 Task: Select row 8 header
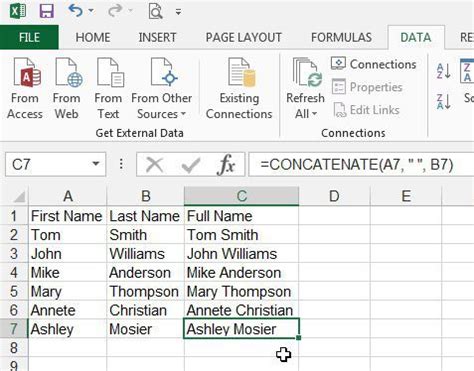(x=14, y=348)
